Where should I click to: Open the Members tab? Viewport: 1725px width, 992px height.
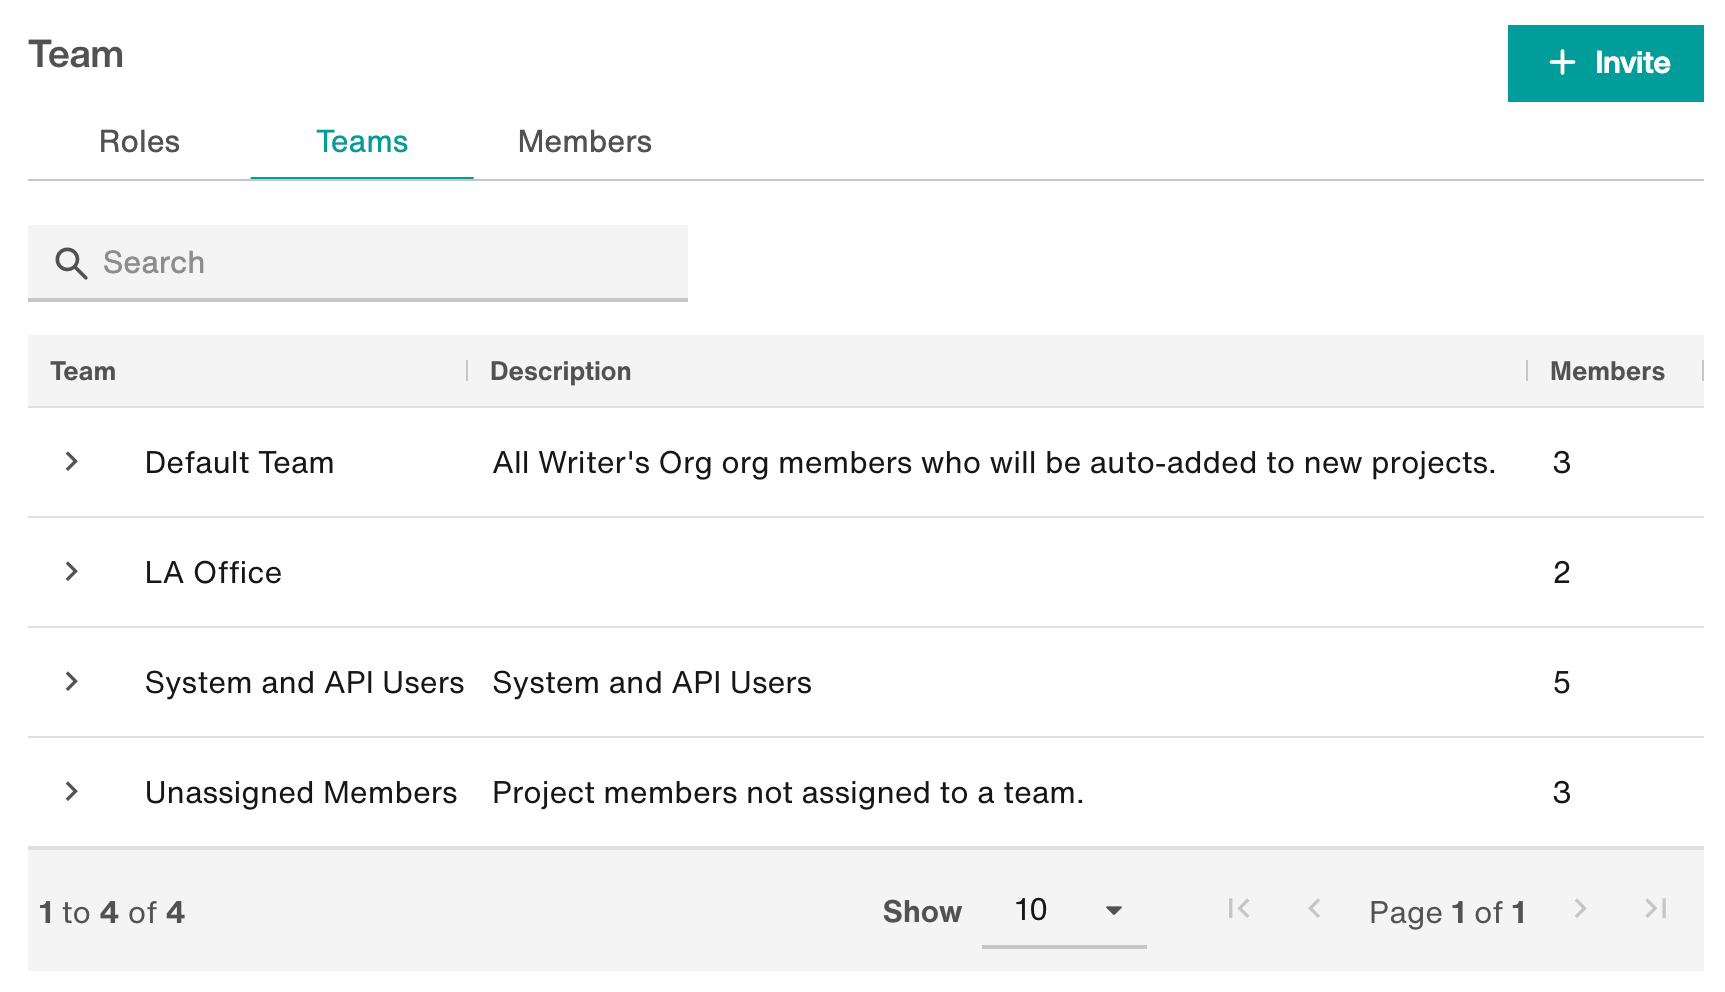click(x=584, y=142)
